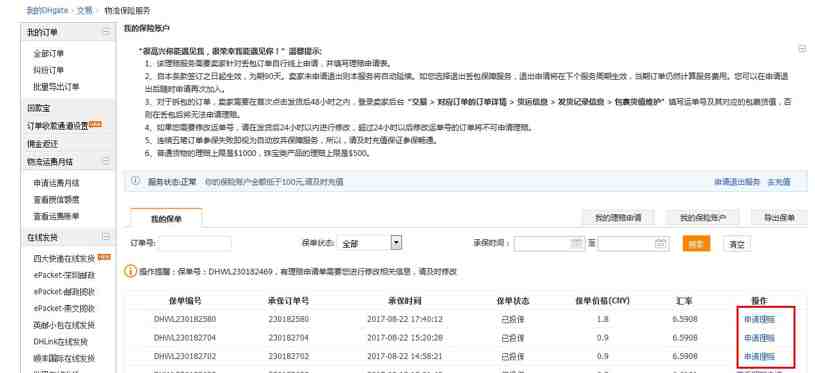The height and width of the screenshot is (373, 815).
Task: Open 全部订单 in the sidebar
Action: 48,54
